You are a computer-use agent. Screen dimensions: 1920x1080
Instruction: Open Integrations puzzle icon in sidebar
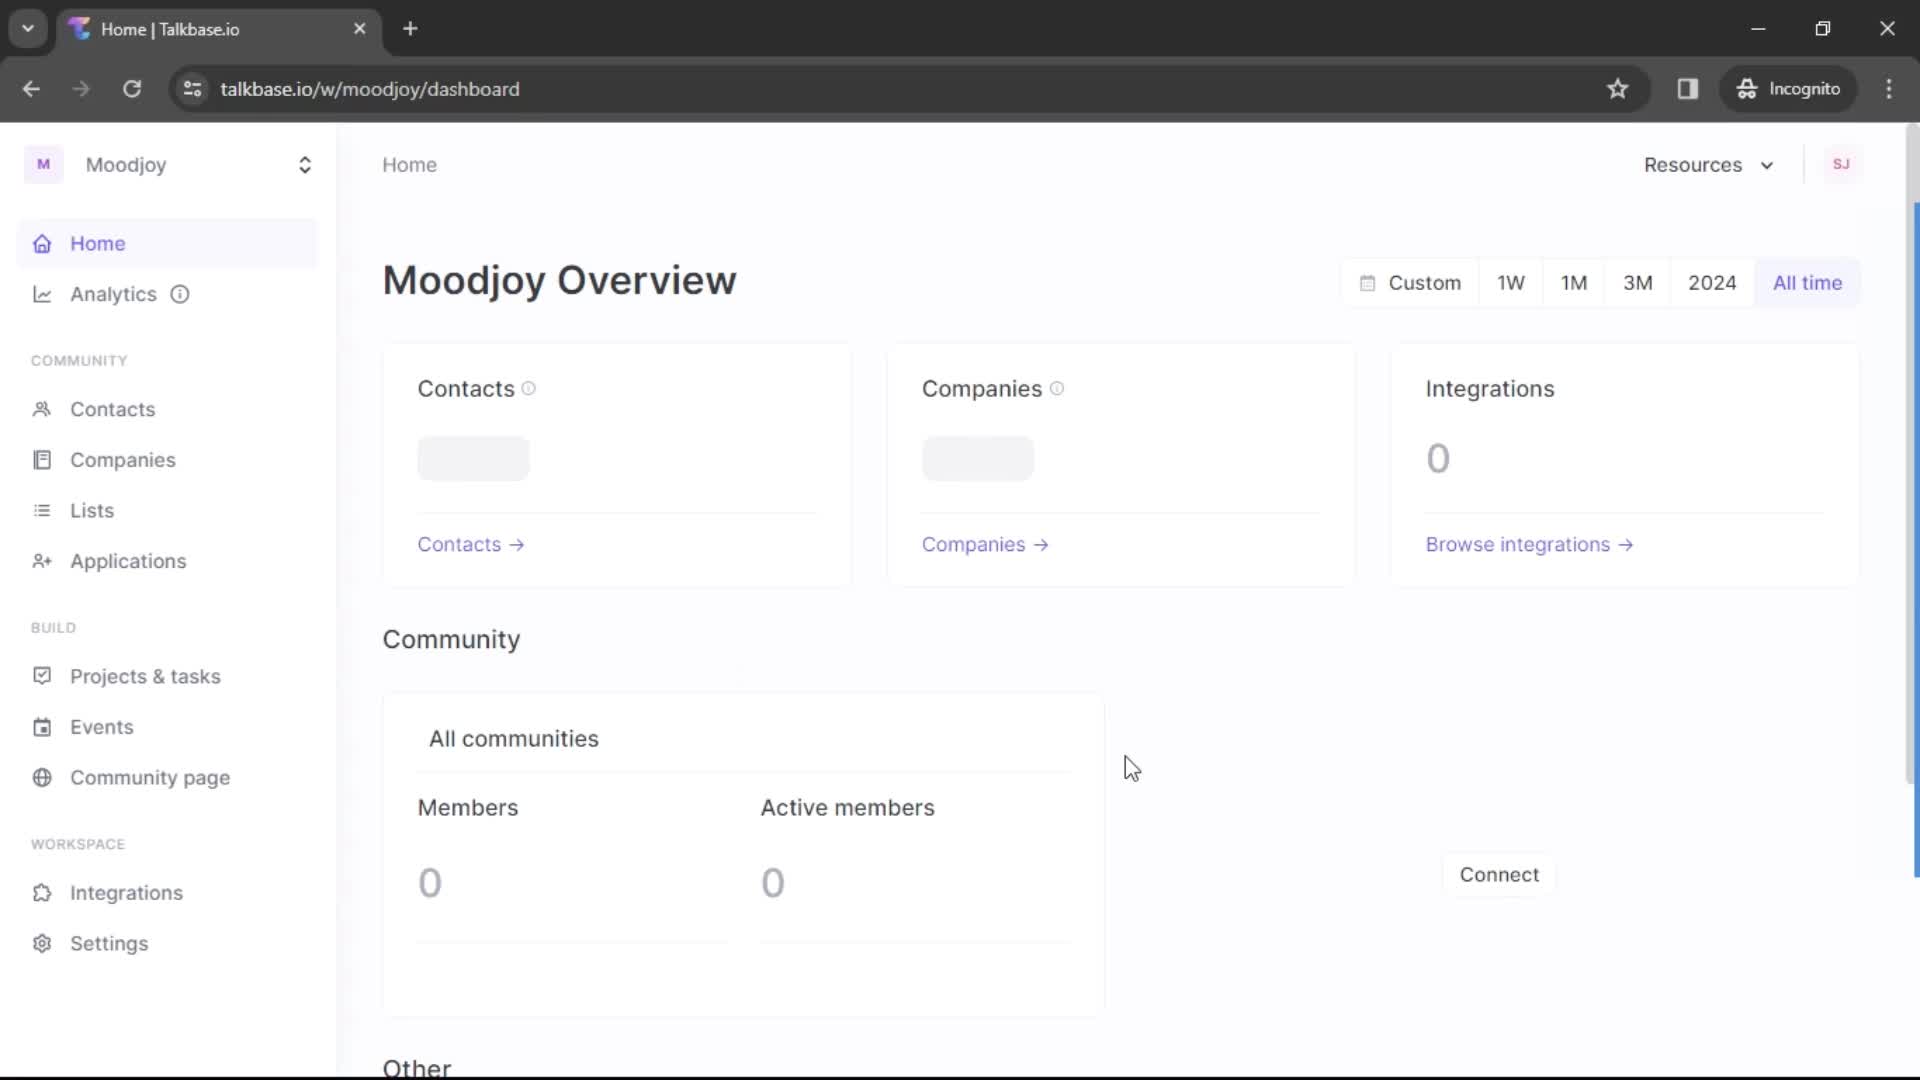click(x=42, y=893)
